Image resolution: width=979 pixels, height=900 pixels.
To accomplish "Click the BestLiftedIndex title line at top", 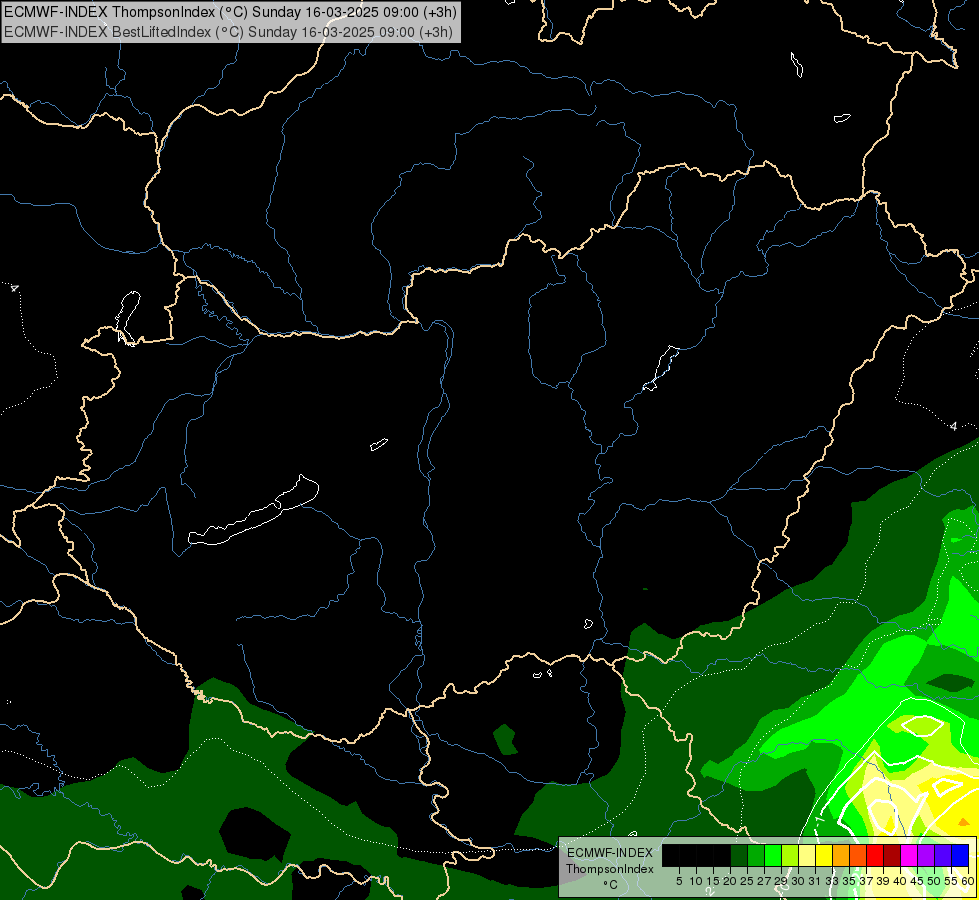I will pyautogui.click(x=229, y=32).
